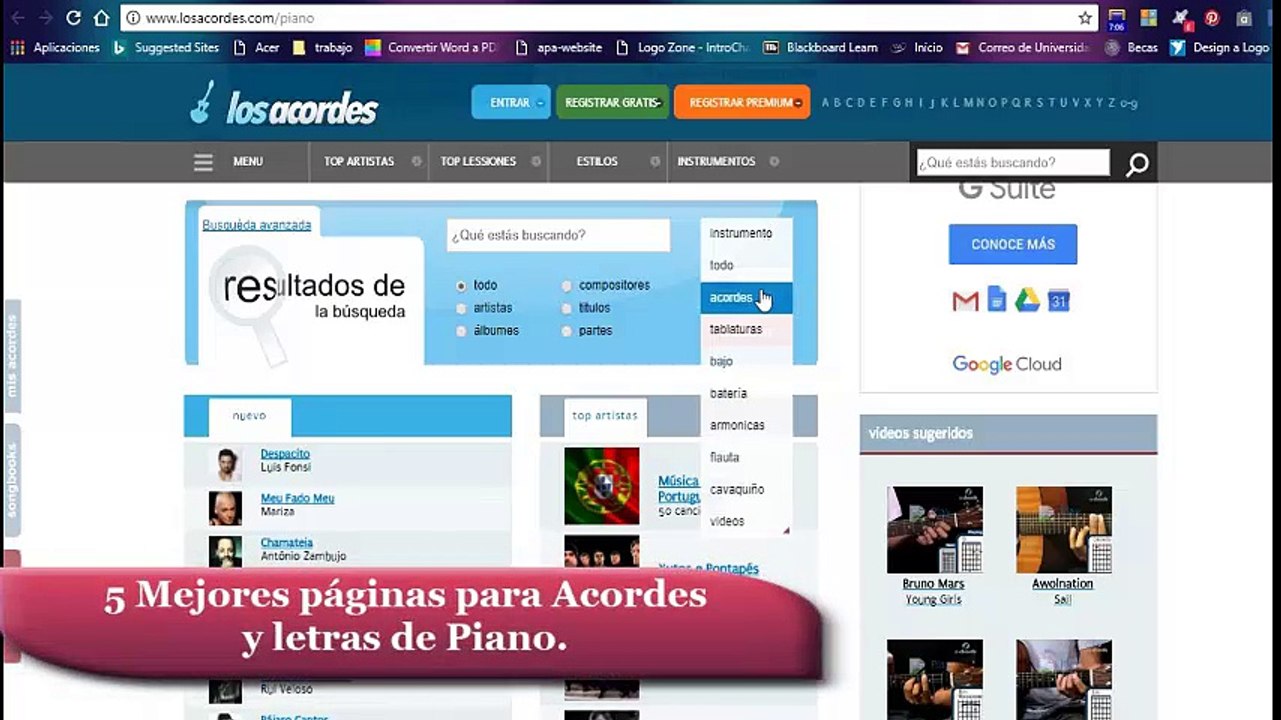Expand the TOP ARTISTAS nav menu

[x=368, y=162]
